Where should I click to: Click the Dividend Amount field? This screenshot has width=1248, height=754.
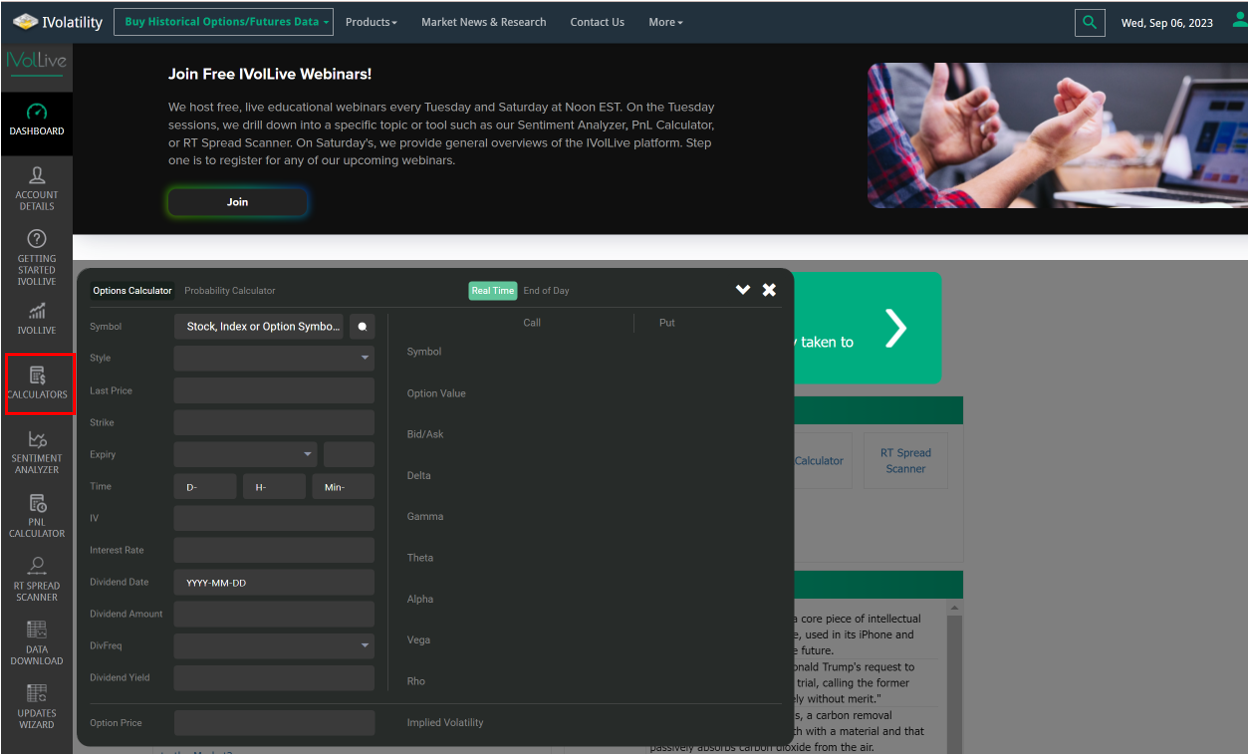pyautogui.click(x=274, y=614)
